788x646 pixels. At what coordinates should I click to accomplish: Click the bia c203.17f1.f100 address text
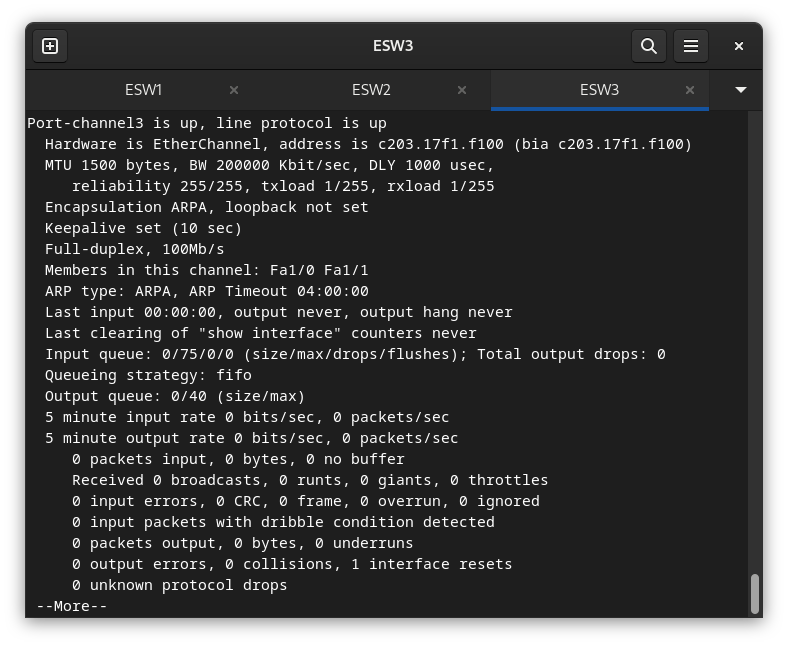tap(603, 144)
